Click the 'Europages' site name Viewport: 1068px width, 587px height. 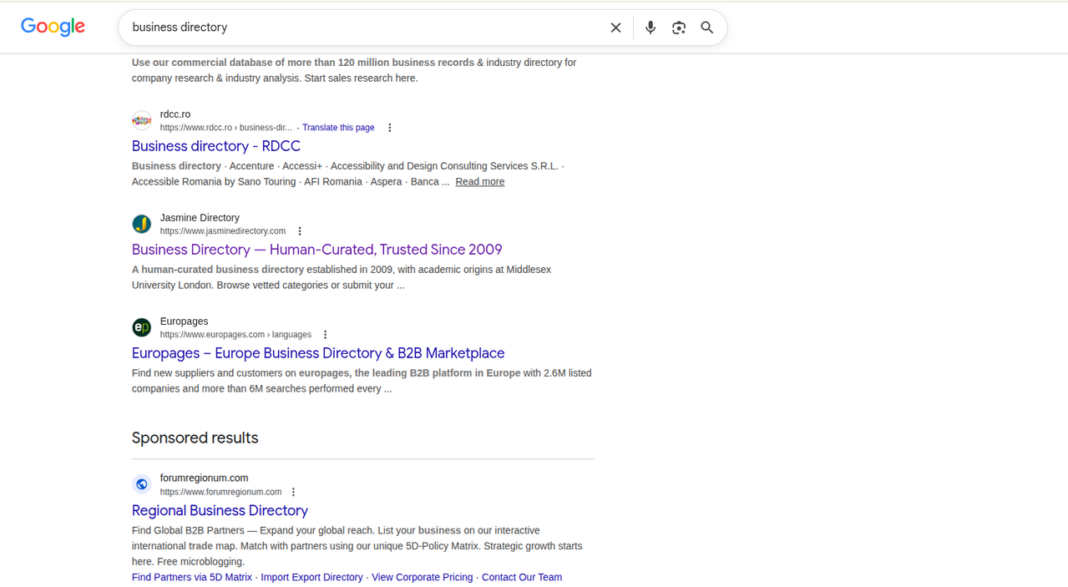click(184, 321)
